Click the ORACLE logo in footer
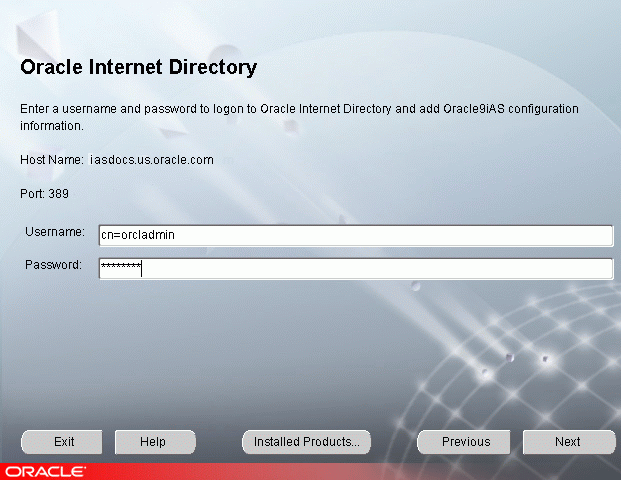The width and height of the screenshot is (621, 480). point(45,472)
